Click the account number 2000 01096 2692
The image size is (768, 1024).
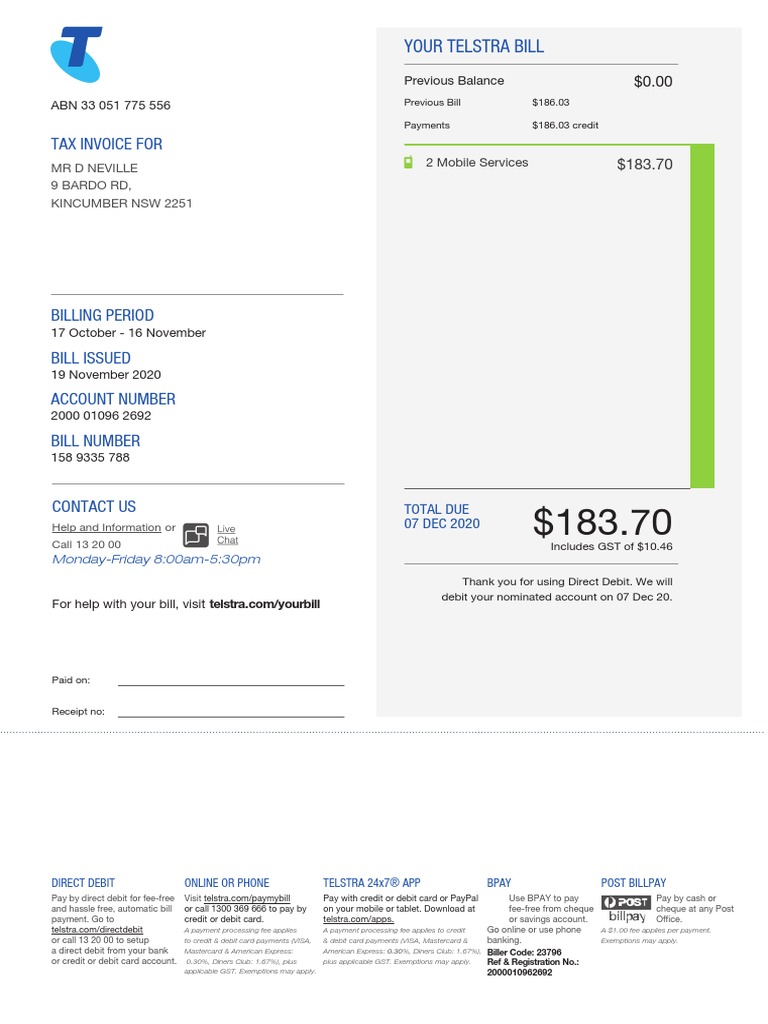click(101, 416)
